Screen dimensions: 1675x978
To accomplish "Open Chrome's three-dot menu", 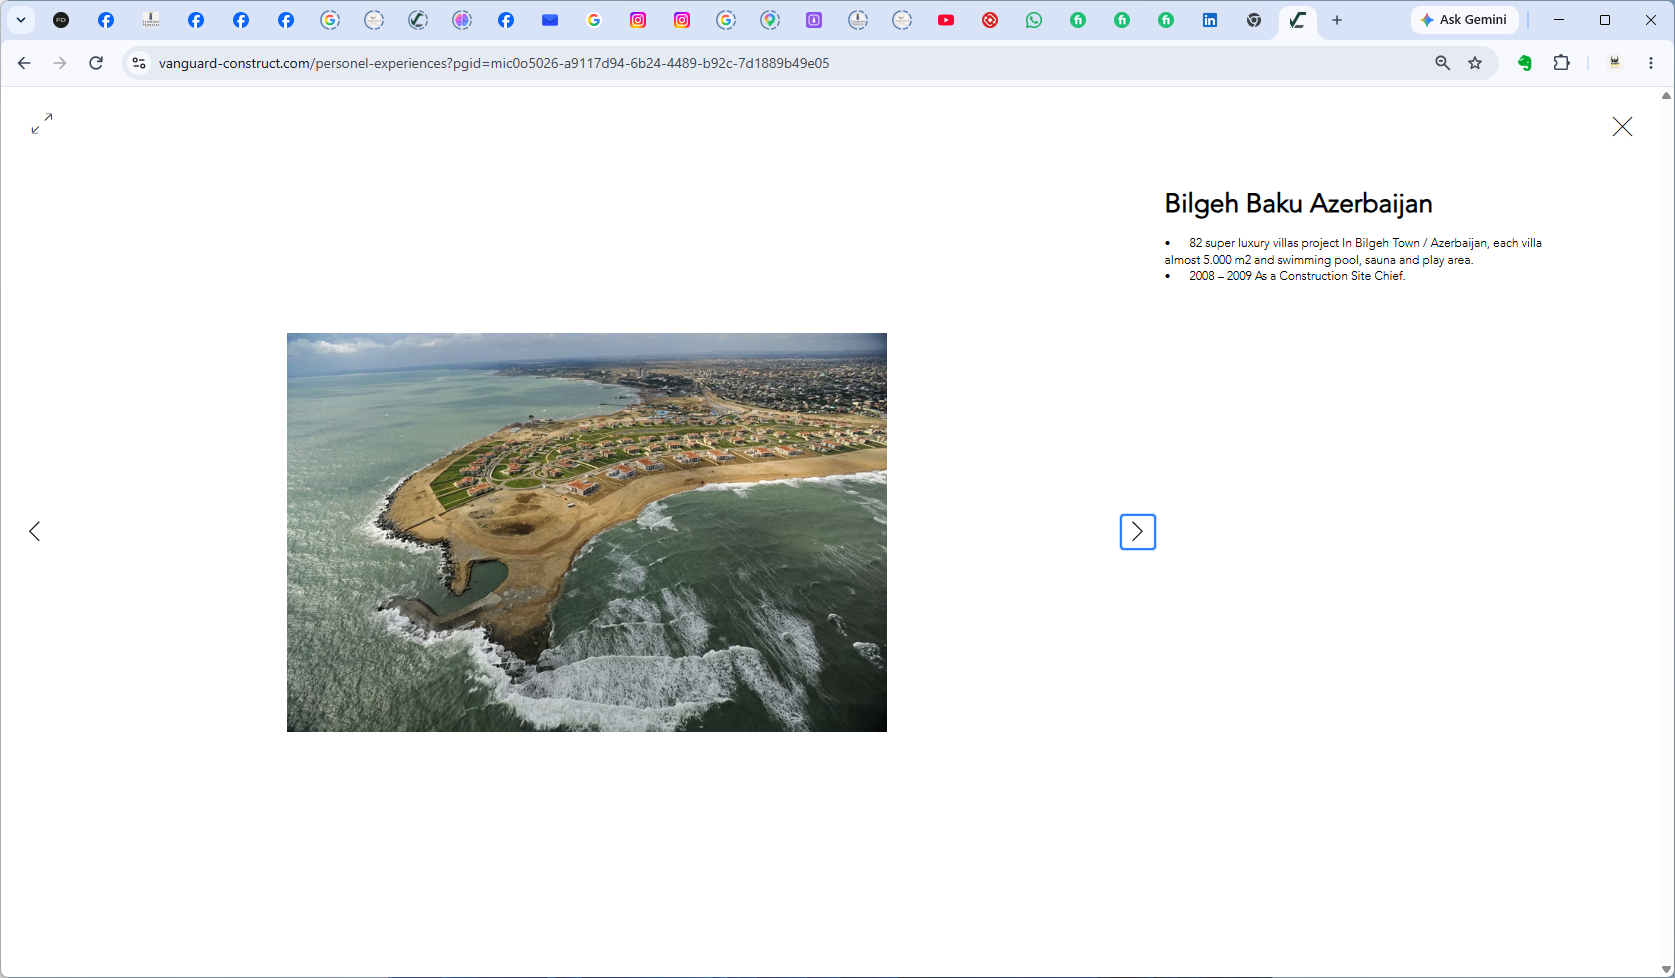I will tap(1651, 63).
